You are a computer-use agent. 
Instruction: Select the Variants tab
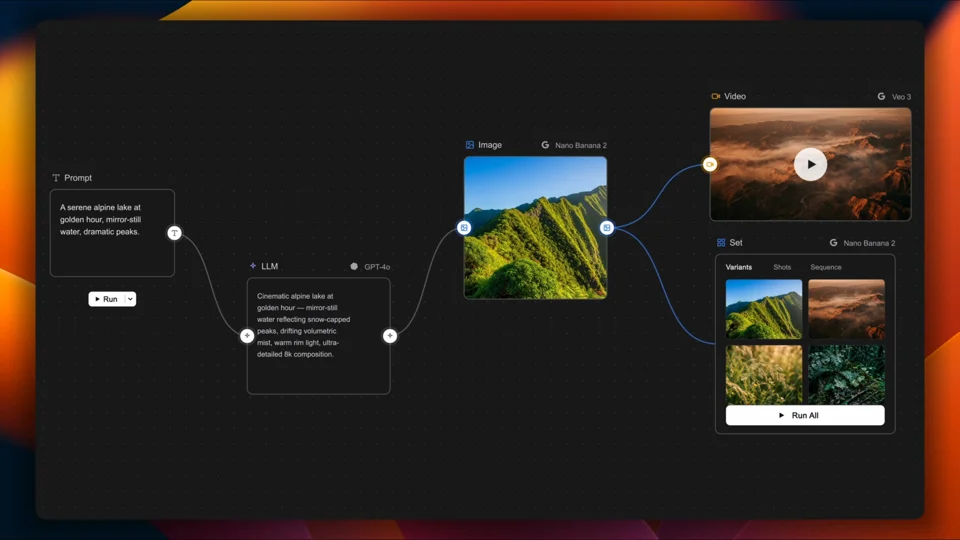[739, 267]
